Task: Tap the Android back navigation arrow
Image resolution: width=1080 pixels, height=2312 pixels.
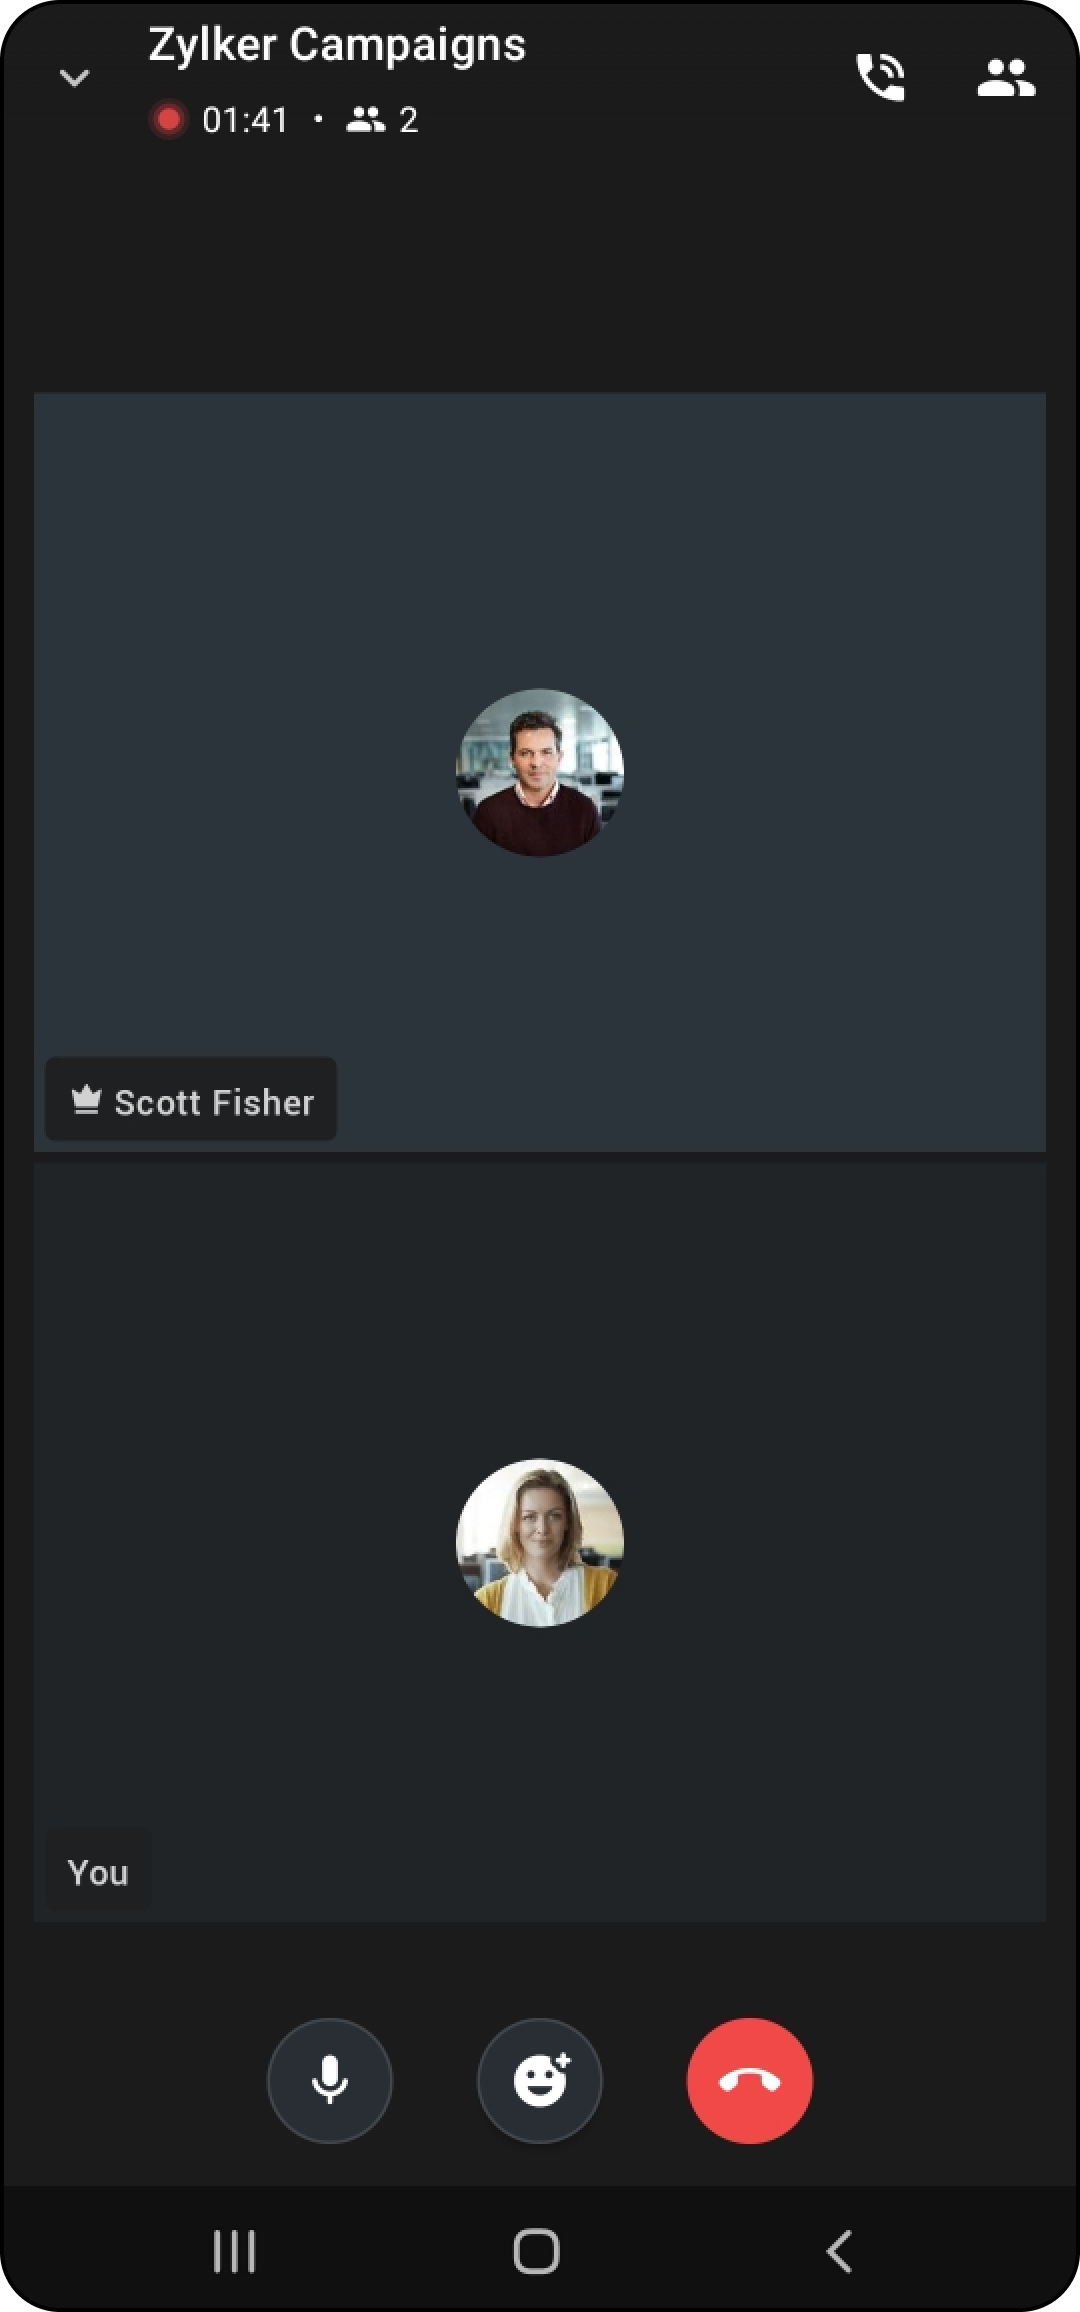Action: [840, 2251]
